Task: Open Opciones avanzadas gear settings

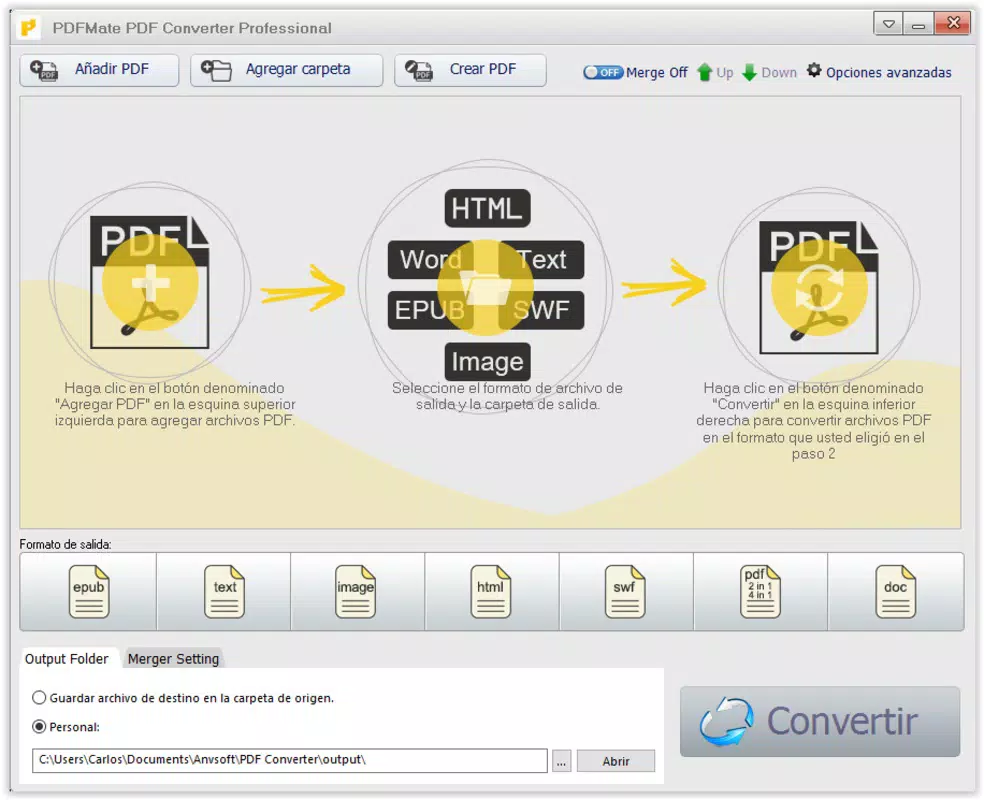Action: point(879,72)
